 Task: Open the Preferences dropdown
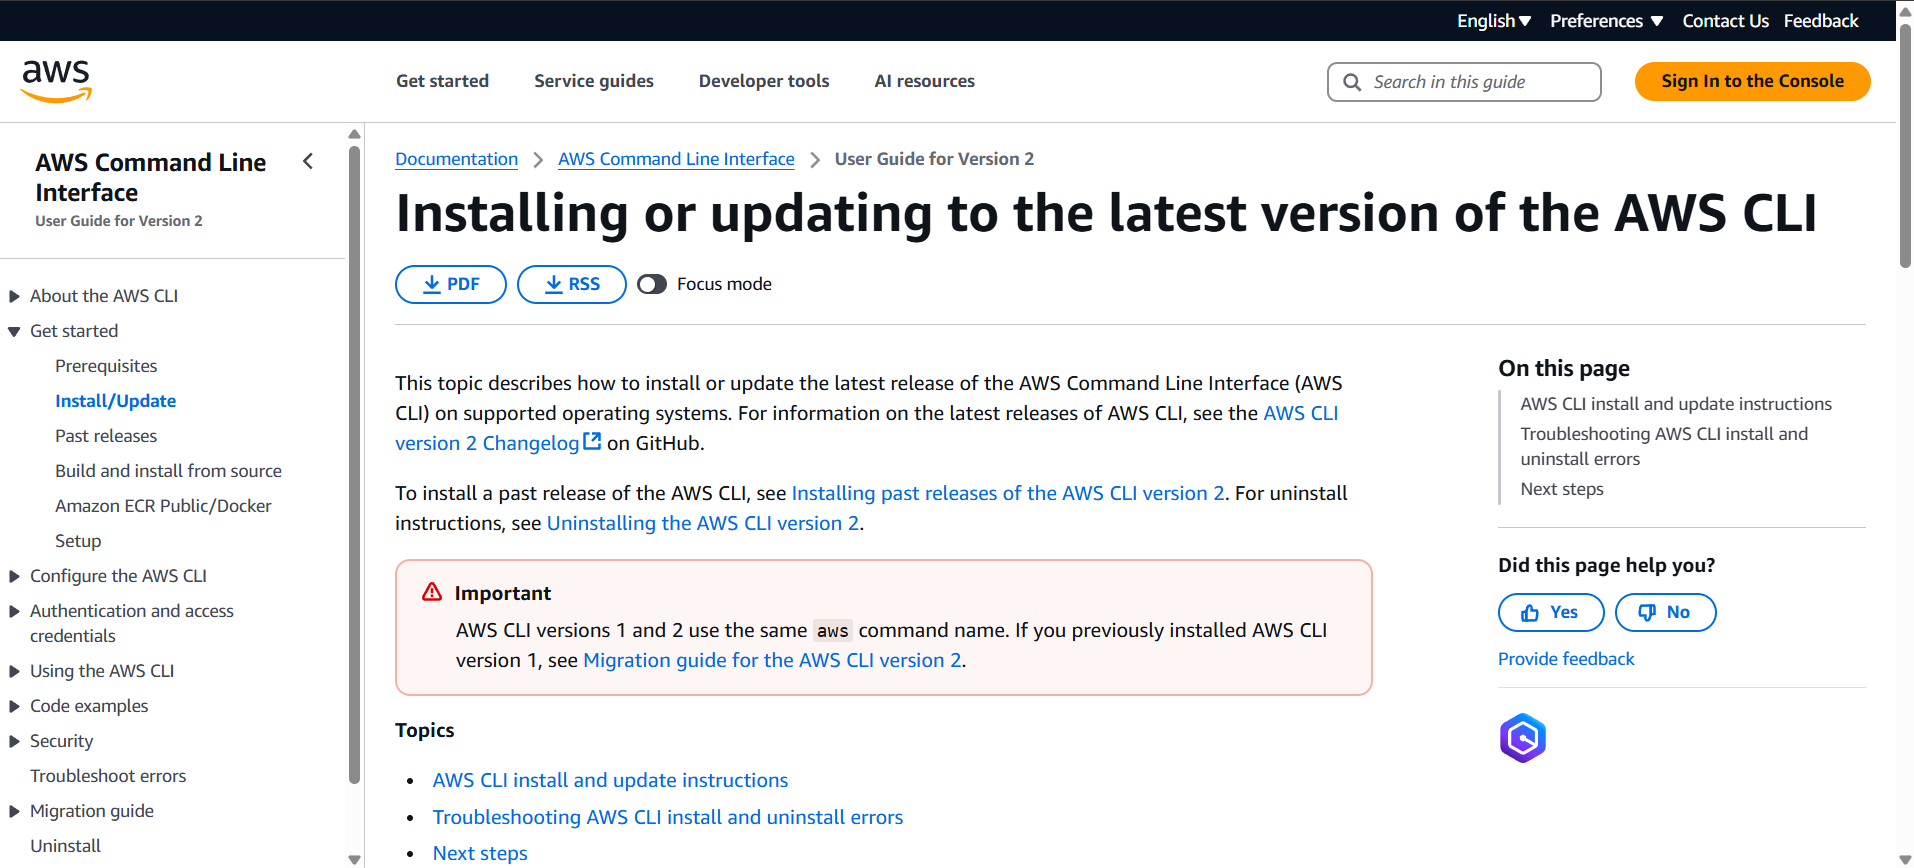pyautogui.click(x=1606, y=21)
